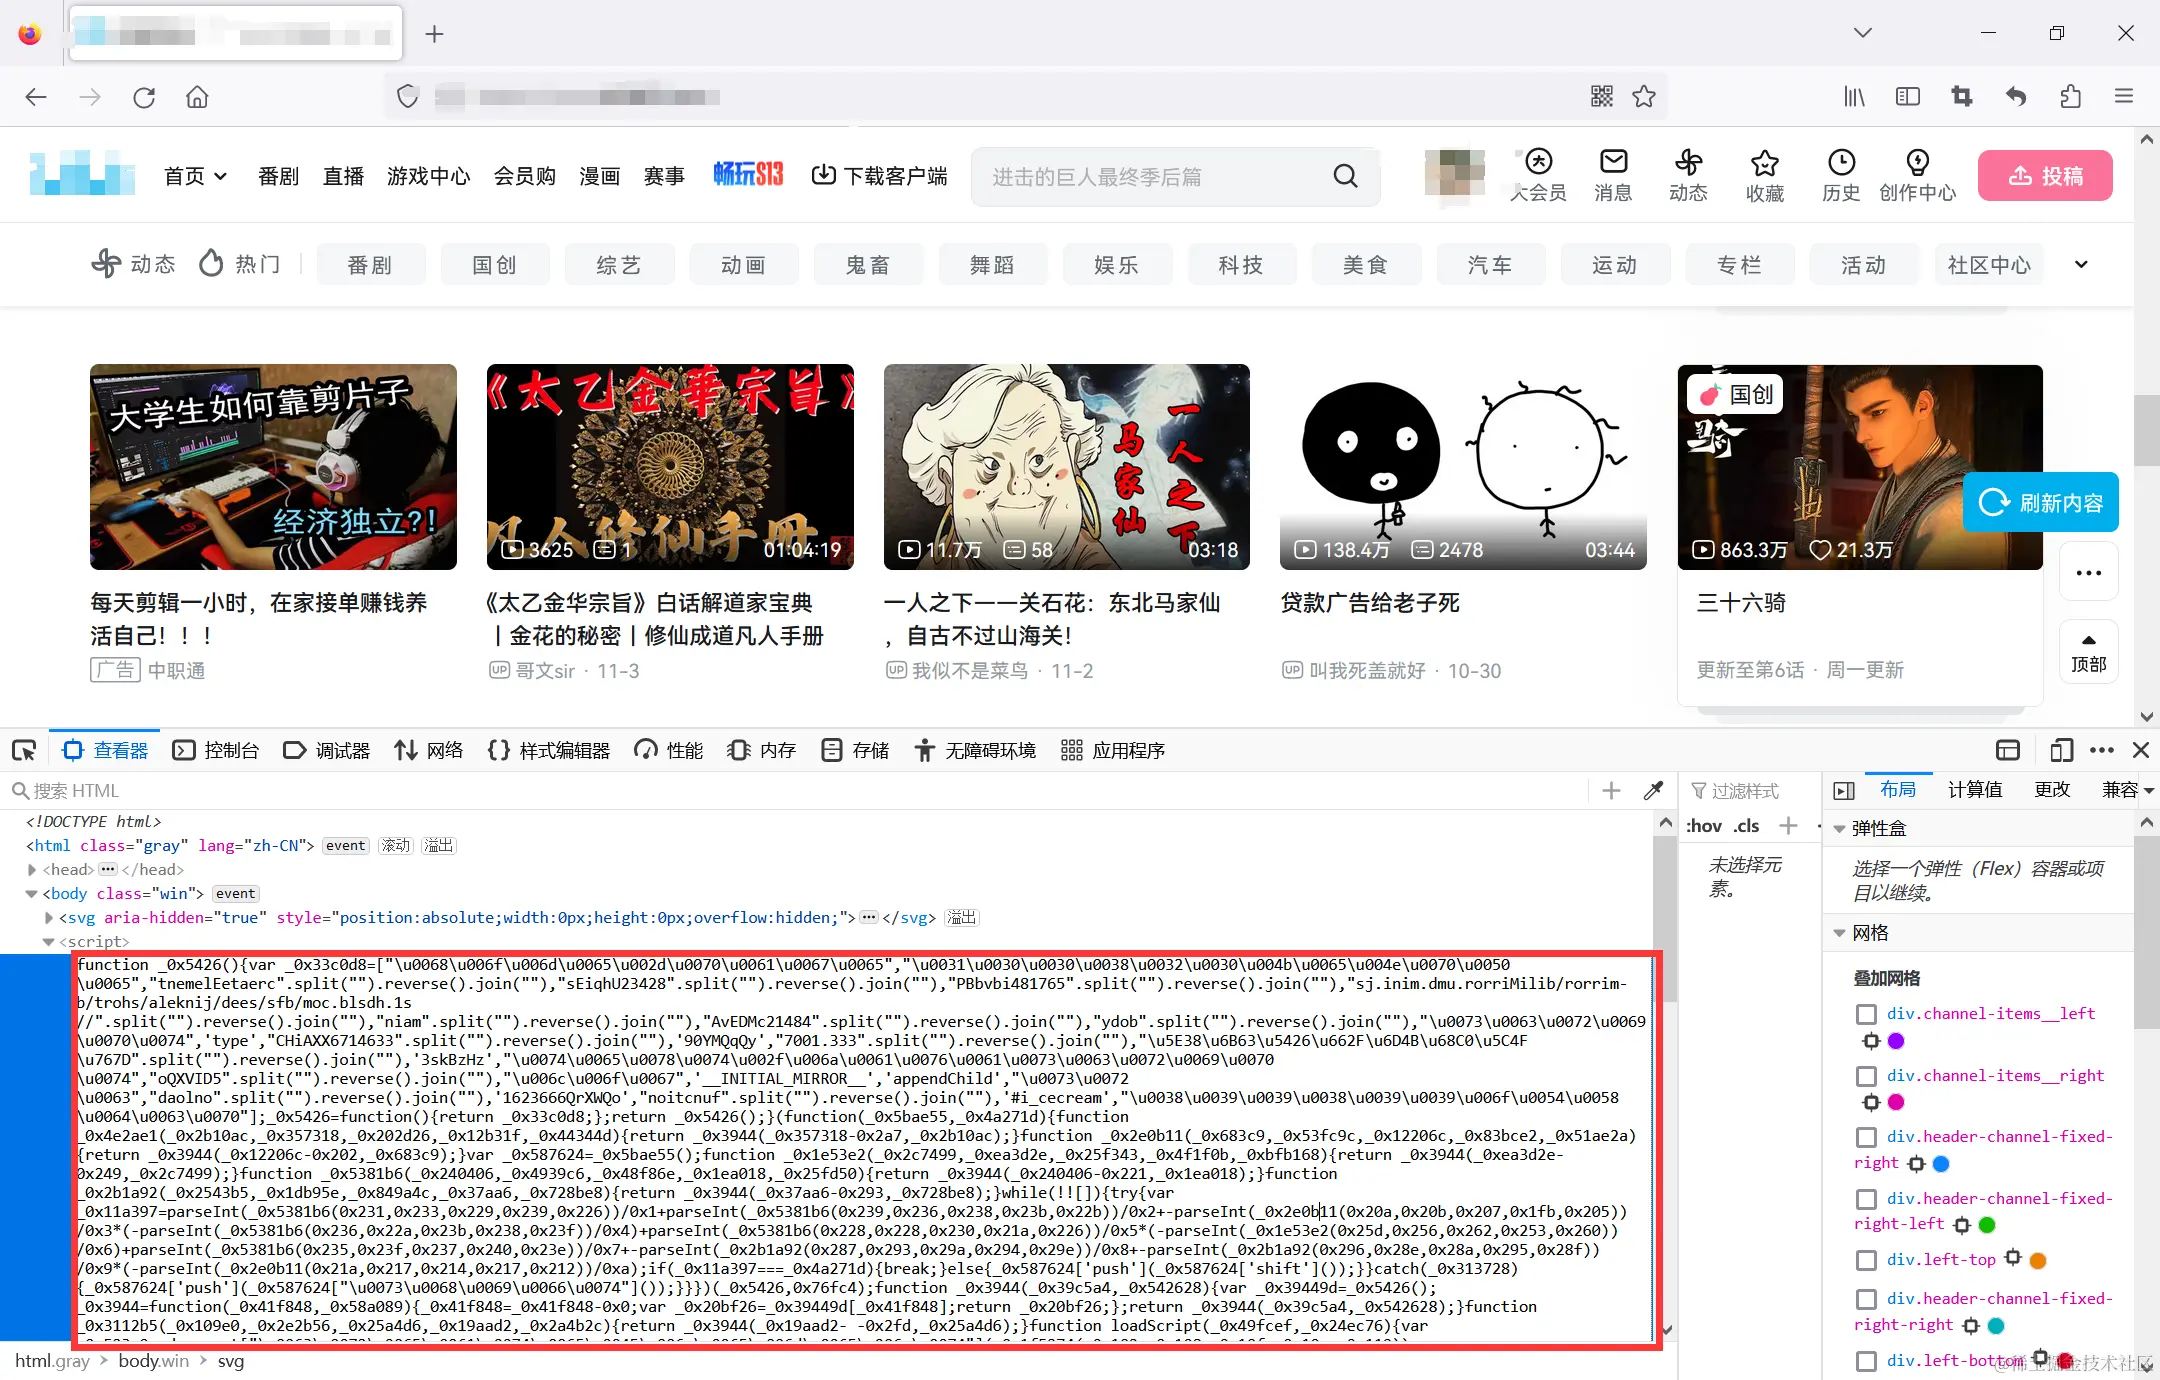
Task: Enable div.channel-items__right grid overlay checkbox
Action: coord(1866,1076)
